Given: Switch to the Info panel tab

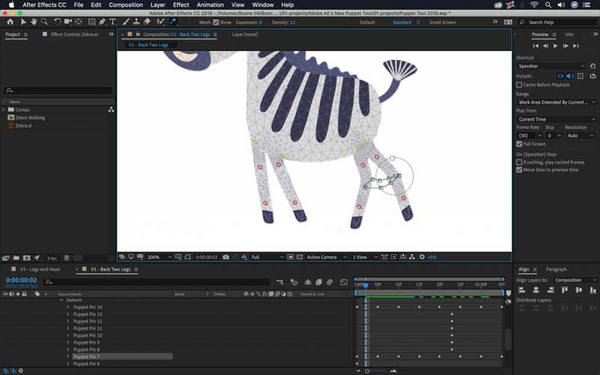Looking at the screenshot, I should (x=569, y=34).
